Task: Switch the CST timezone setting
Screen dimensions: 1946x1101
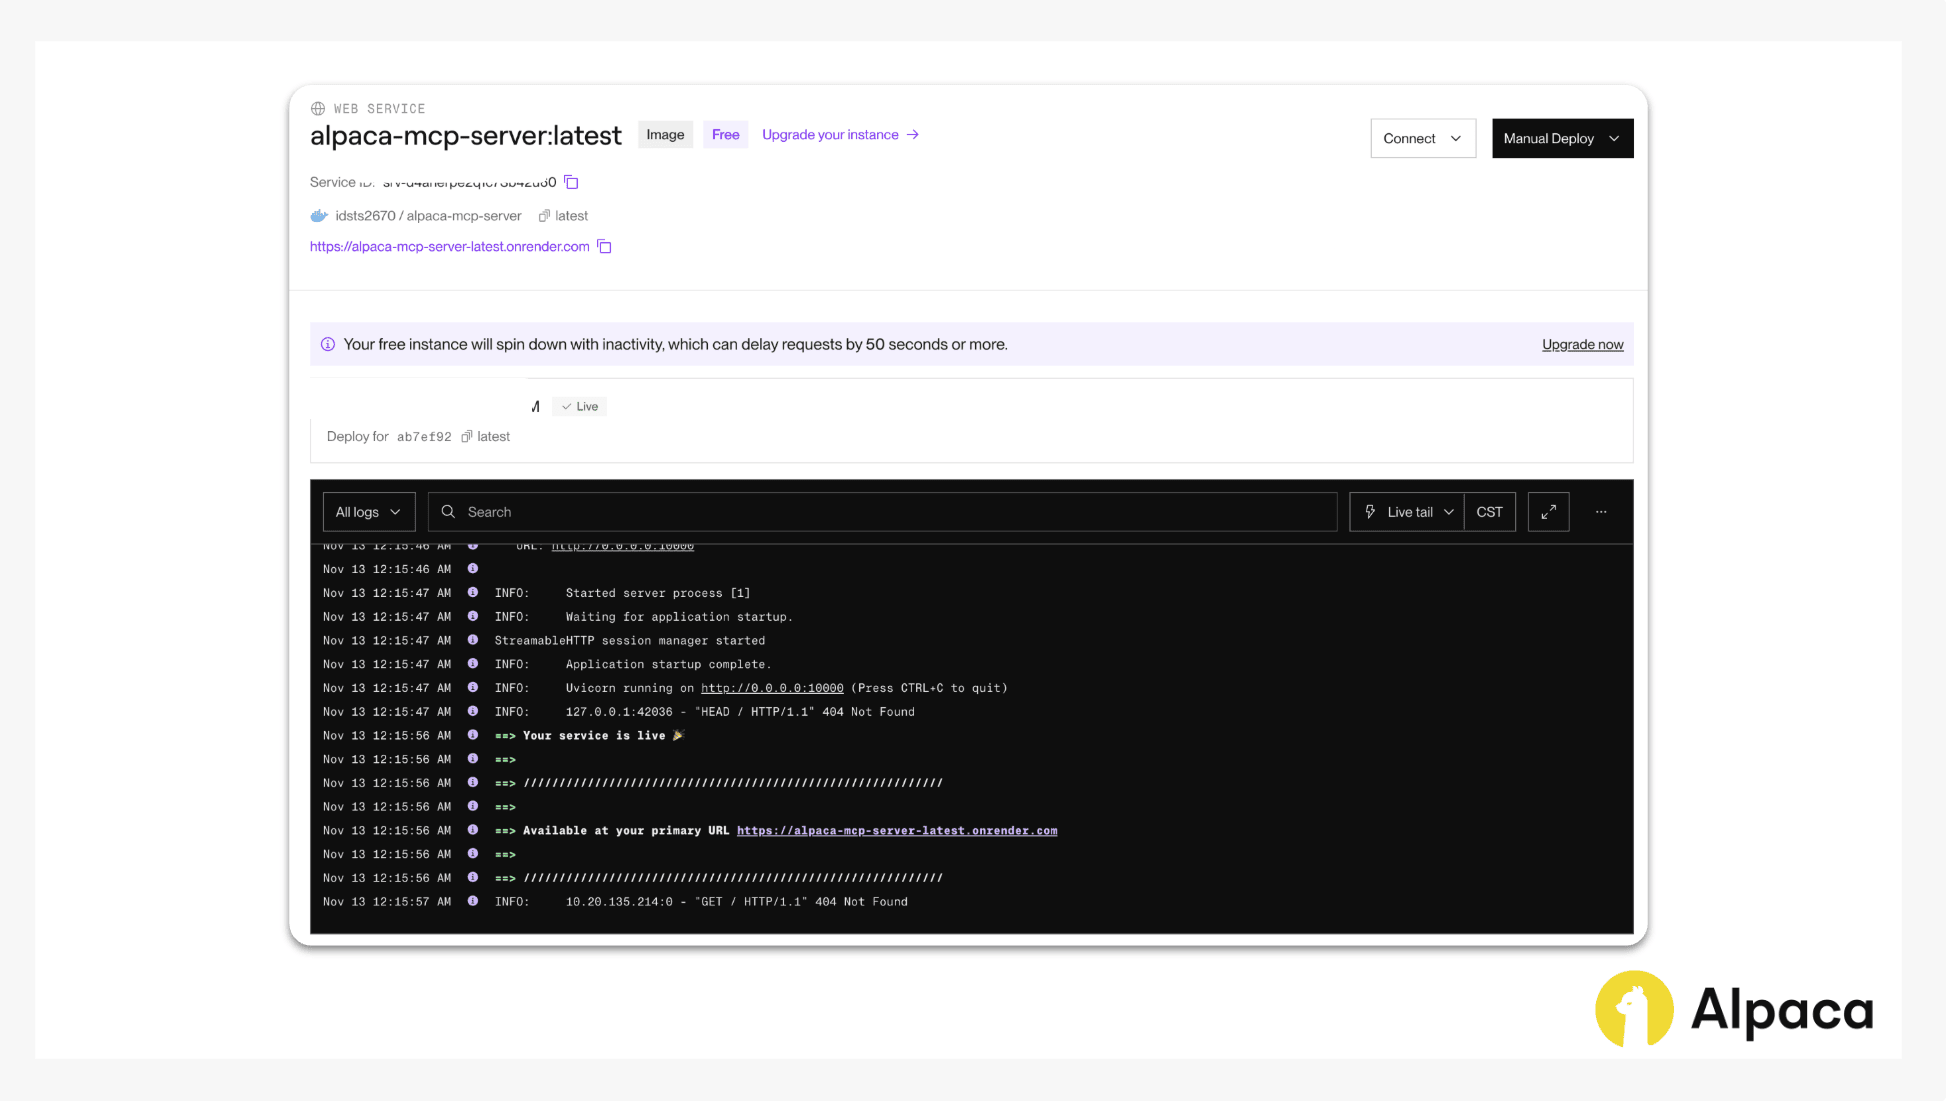Action: tap(1489, 512)
